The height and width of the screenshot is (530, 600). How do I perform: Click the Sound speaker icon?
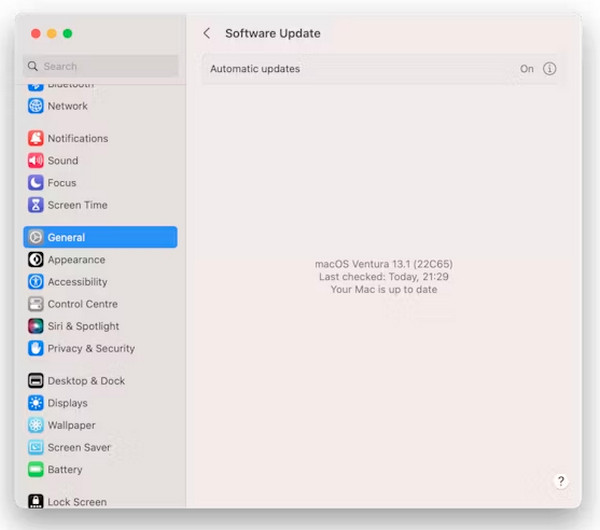[36, 161]
